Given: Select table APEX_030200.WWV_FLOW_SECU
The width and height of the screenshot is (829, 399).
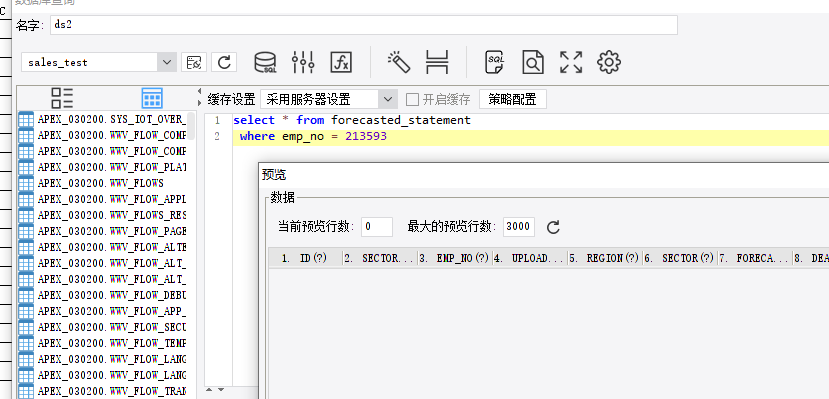Looking at the screenshot, I should [x=103, y=327].
